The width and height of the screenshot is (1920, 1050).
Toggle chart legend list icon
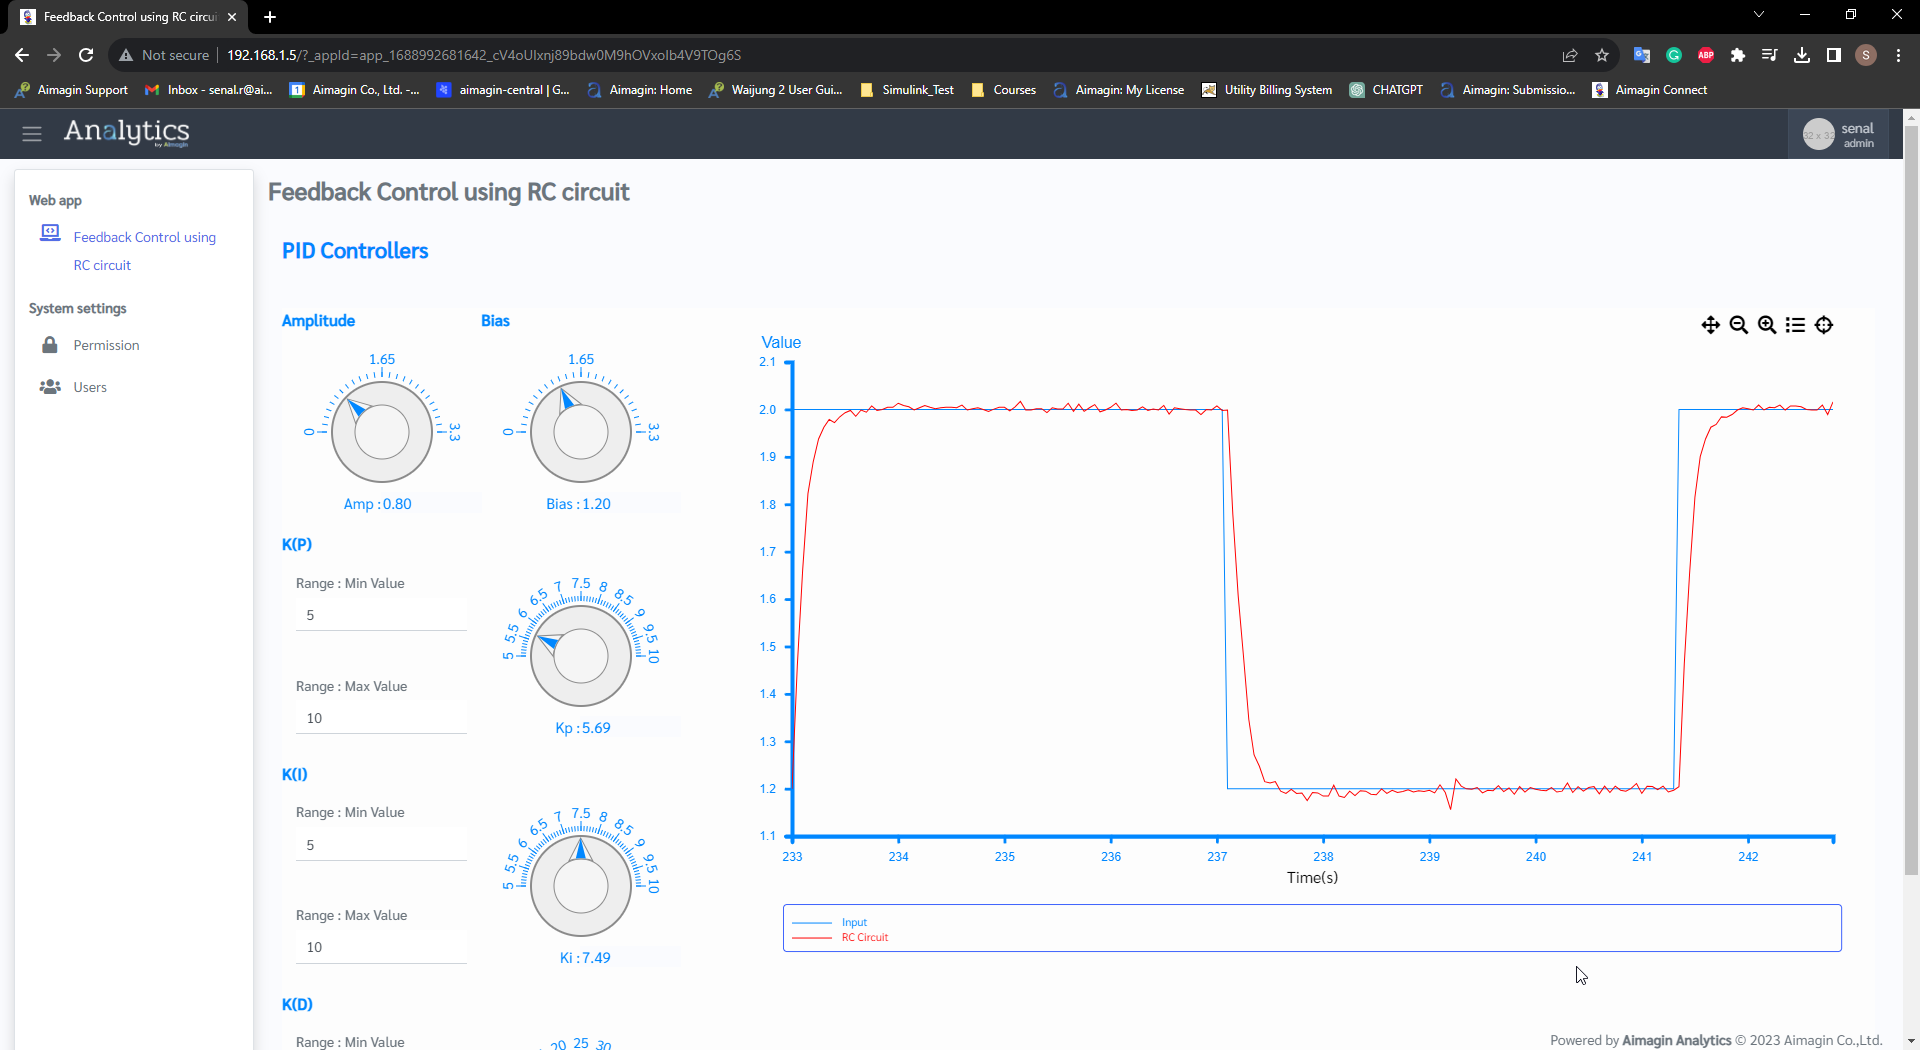coord(1795,325)
